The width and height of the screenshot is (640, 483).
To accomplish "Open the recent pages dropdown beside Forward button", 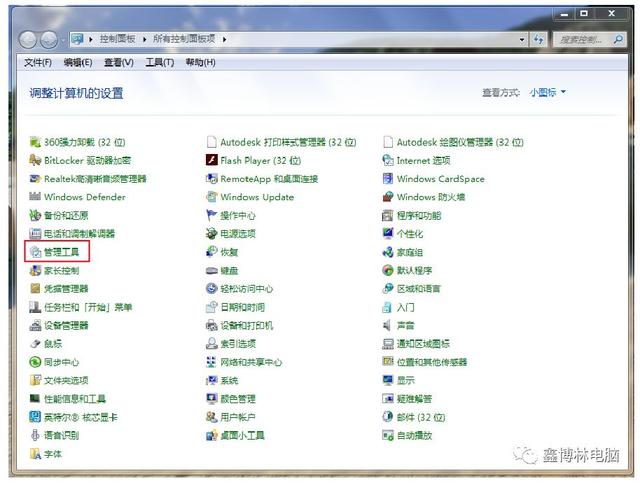I will pyautogui.click(x=63, y=40).
